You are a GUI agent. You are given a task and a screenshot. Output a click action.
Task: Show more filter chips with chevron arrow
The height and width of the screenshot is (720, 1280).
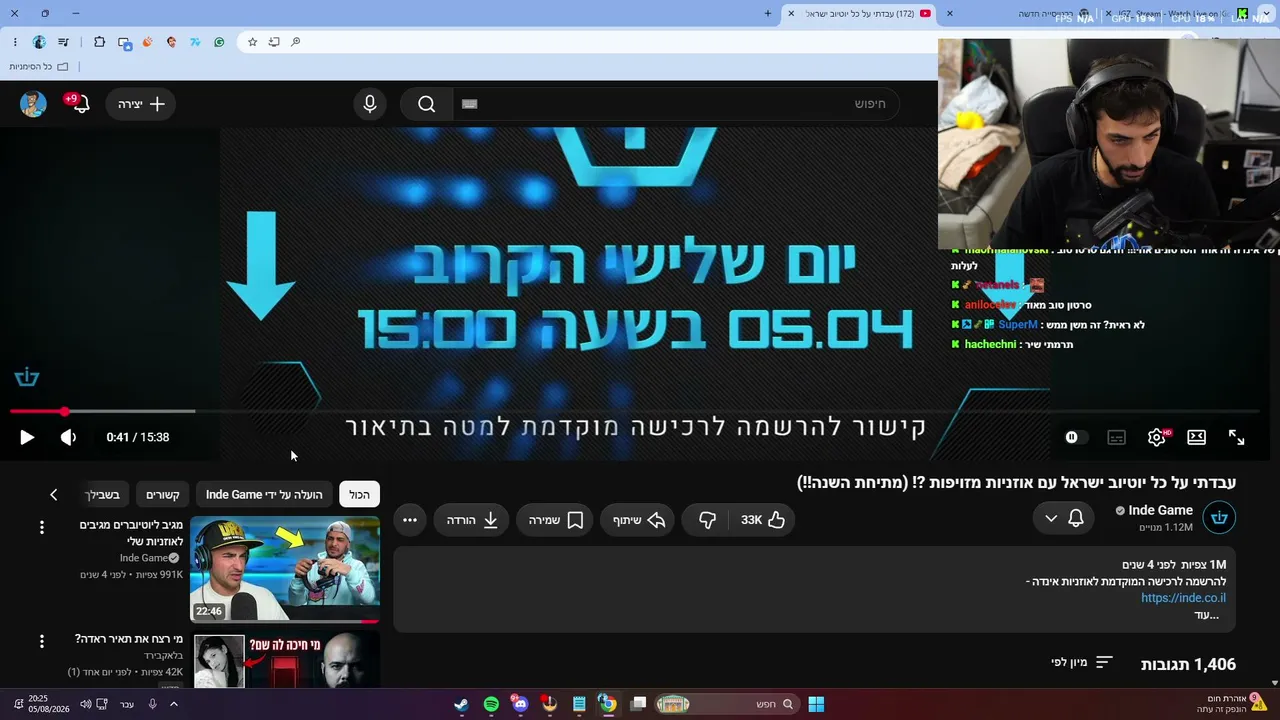[54, 495]
